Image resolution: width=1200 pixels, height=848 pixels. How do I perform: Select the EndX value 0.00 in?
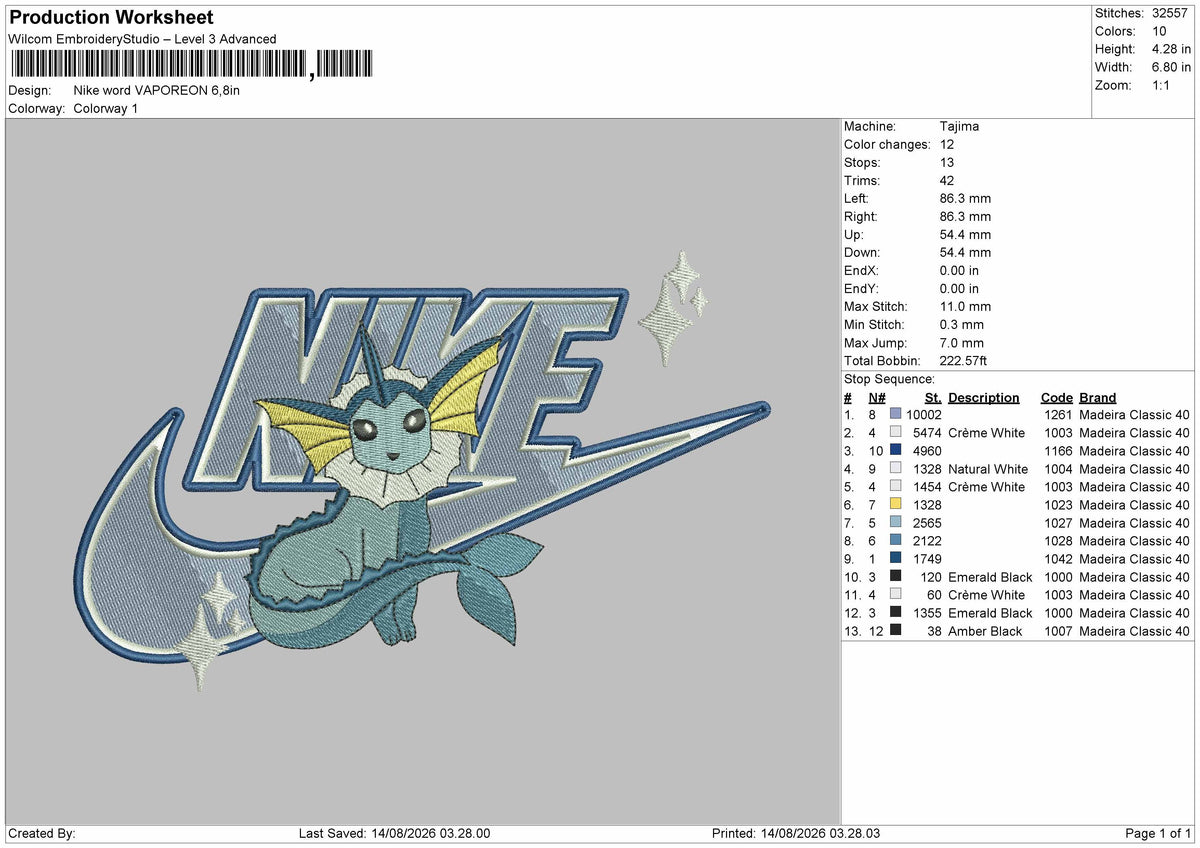(959, 271)
